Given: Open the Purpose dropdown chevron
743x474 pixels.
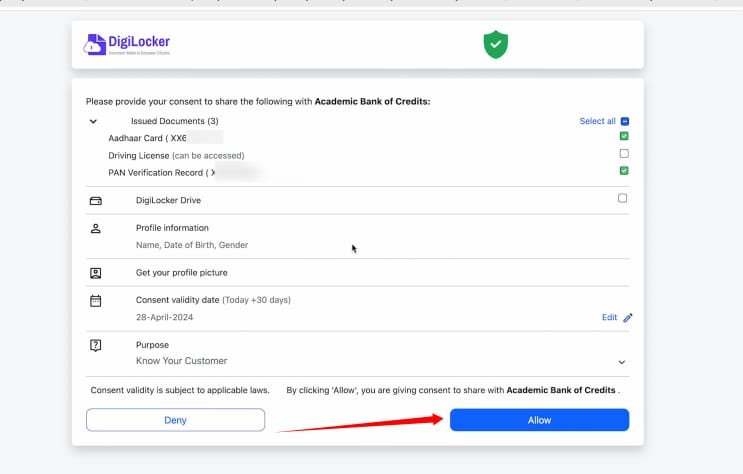Looking at the screenshot, I should 621,362.
